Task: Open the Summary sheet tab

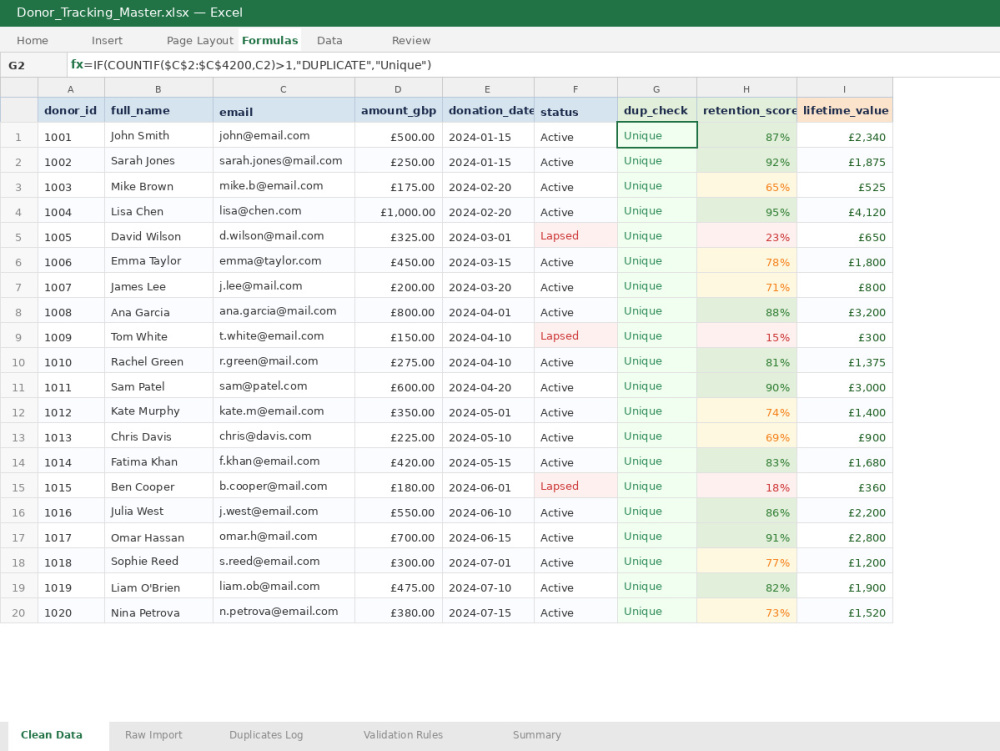Action: (537, 735)
